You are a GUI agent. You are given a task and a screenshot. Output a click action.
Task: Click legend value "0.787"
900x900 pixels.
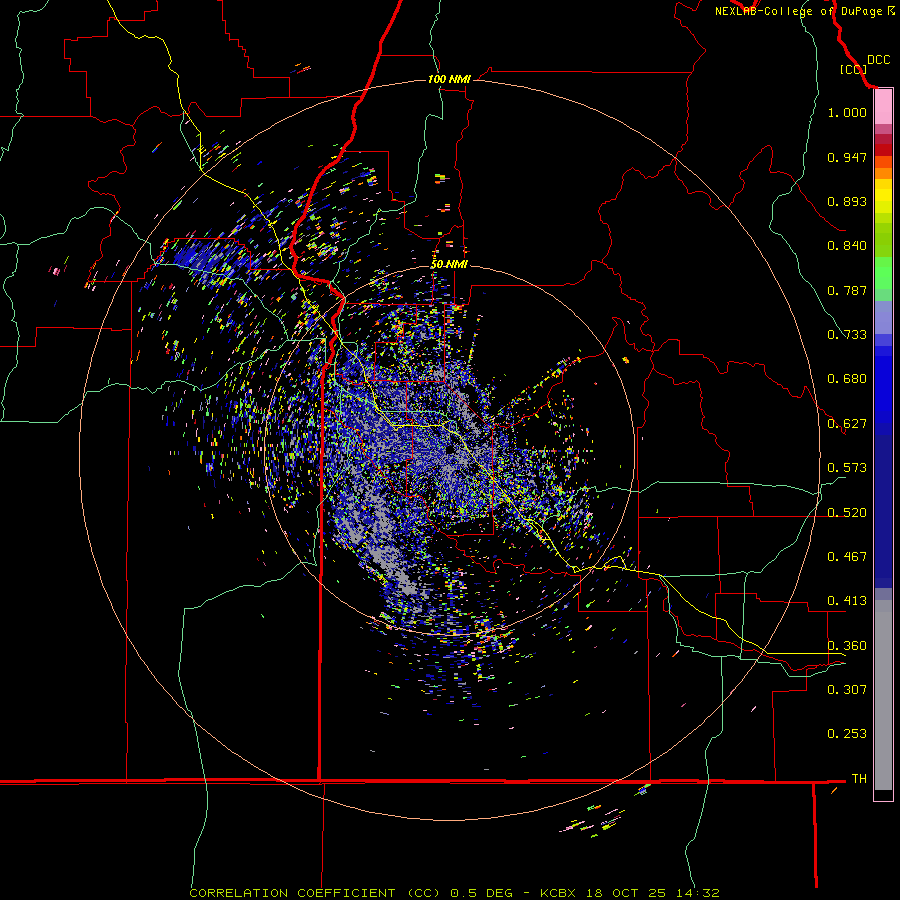(x=847, y=290)
